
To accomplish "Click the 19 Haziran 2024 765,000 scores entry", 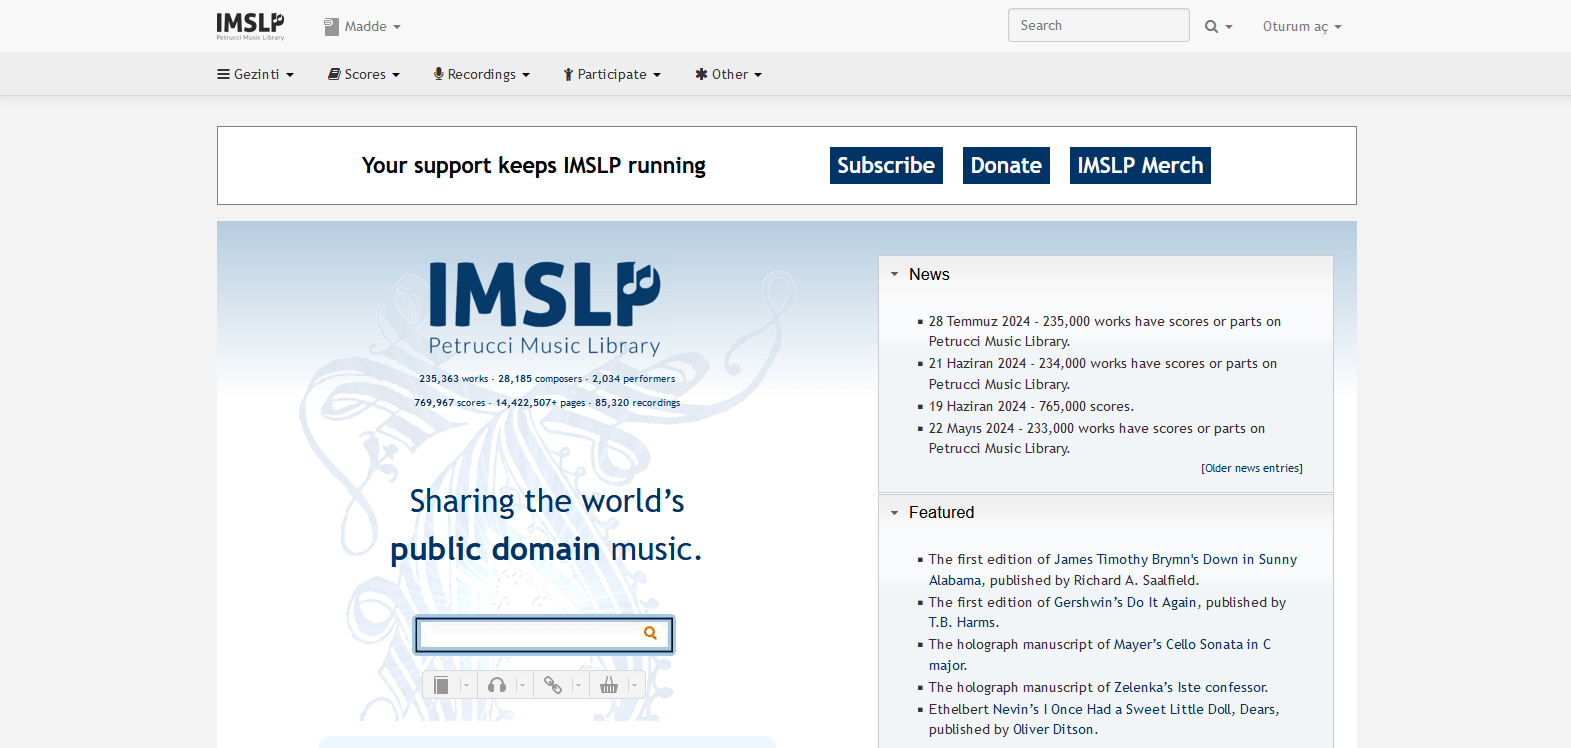I will point(1031,406).
